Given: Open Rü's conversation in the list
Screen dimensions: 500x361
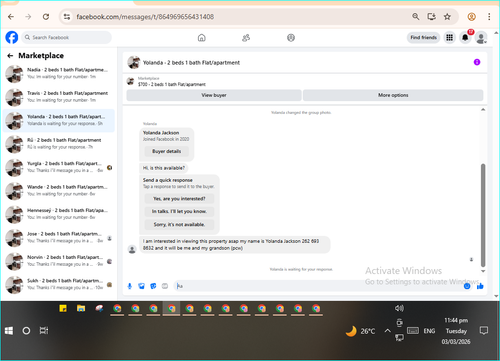Looking at the screenshot, I should [x=59, y=144].
